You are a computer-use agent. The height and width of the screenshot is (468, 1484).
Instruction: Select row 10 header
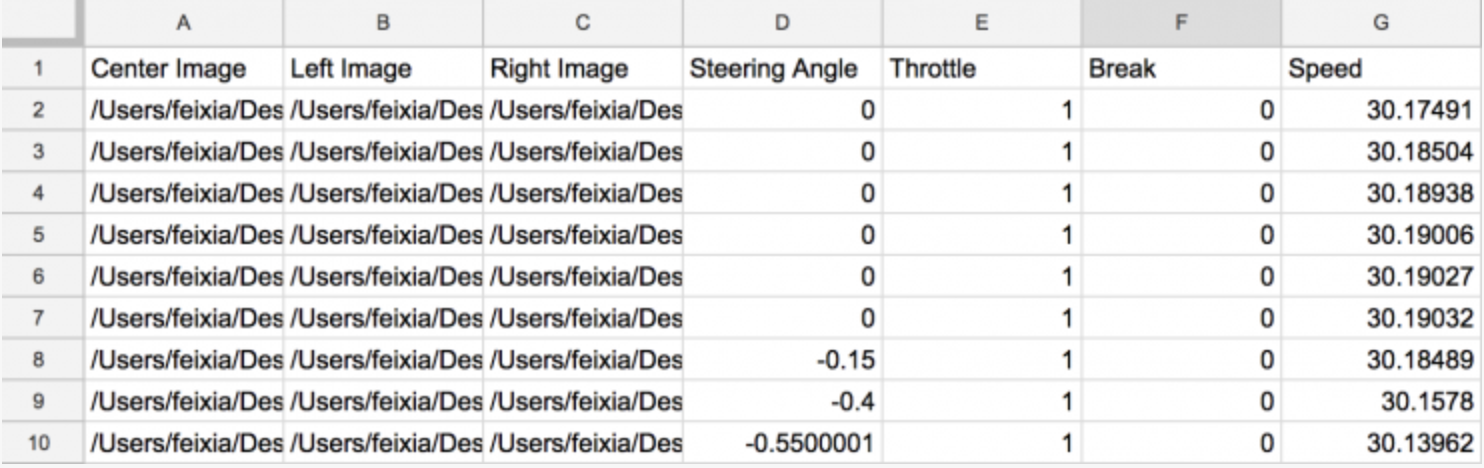[40, 441]
